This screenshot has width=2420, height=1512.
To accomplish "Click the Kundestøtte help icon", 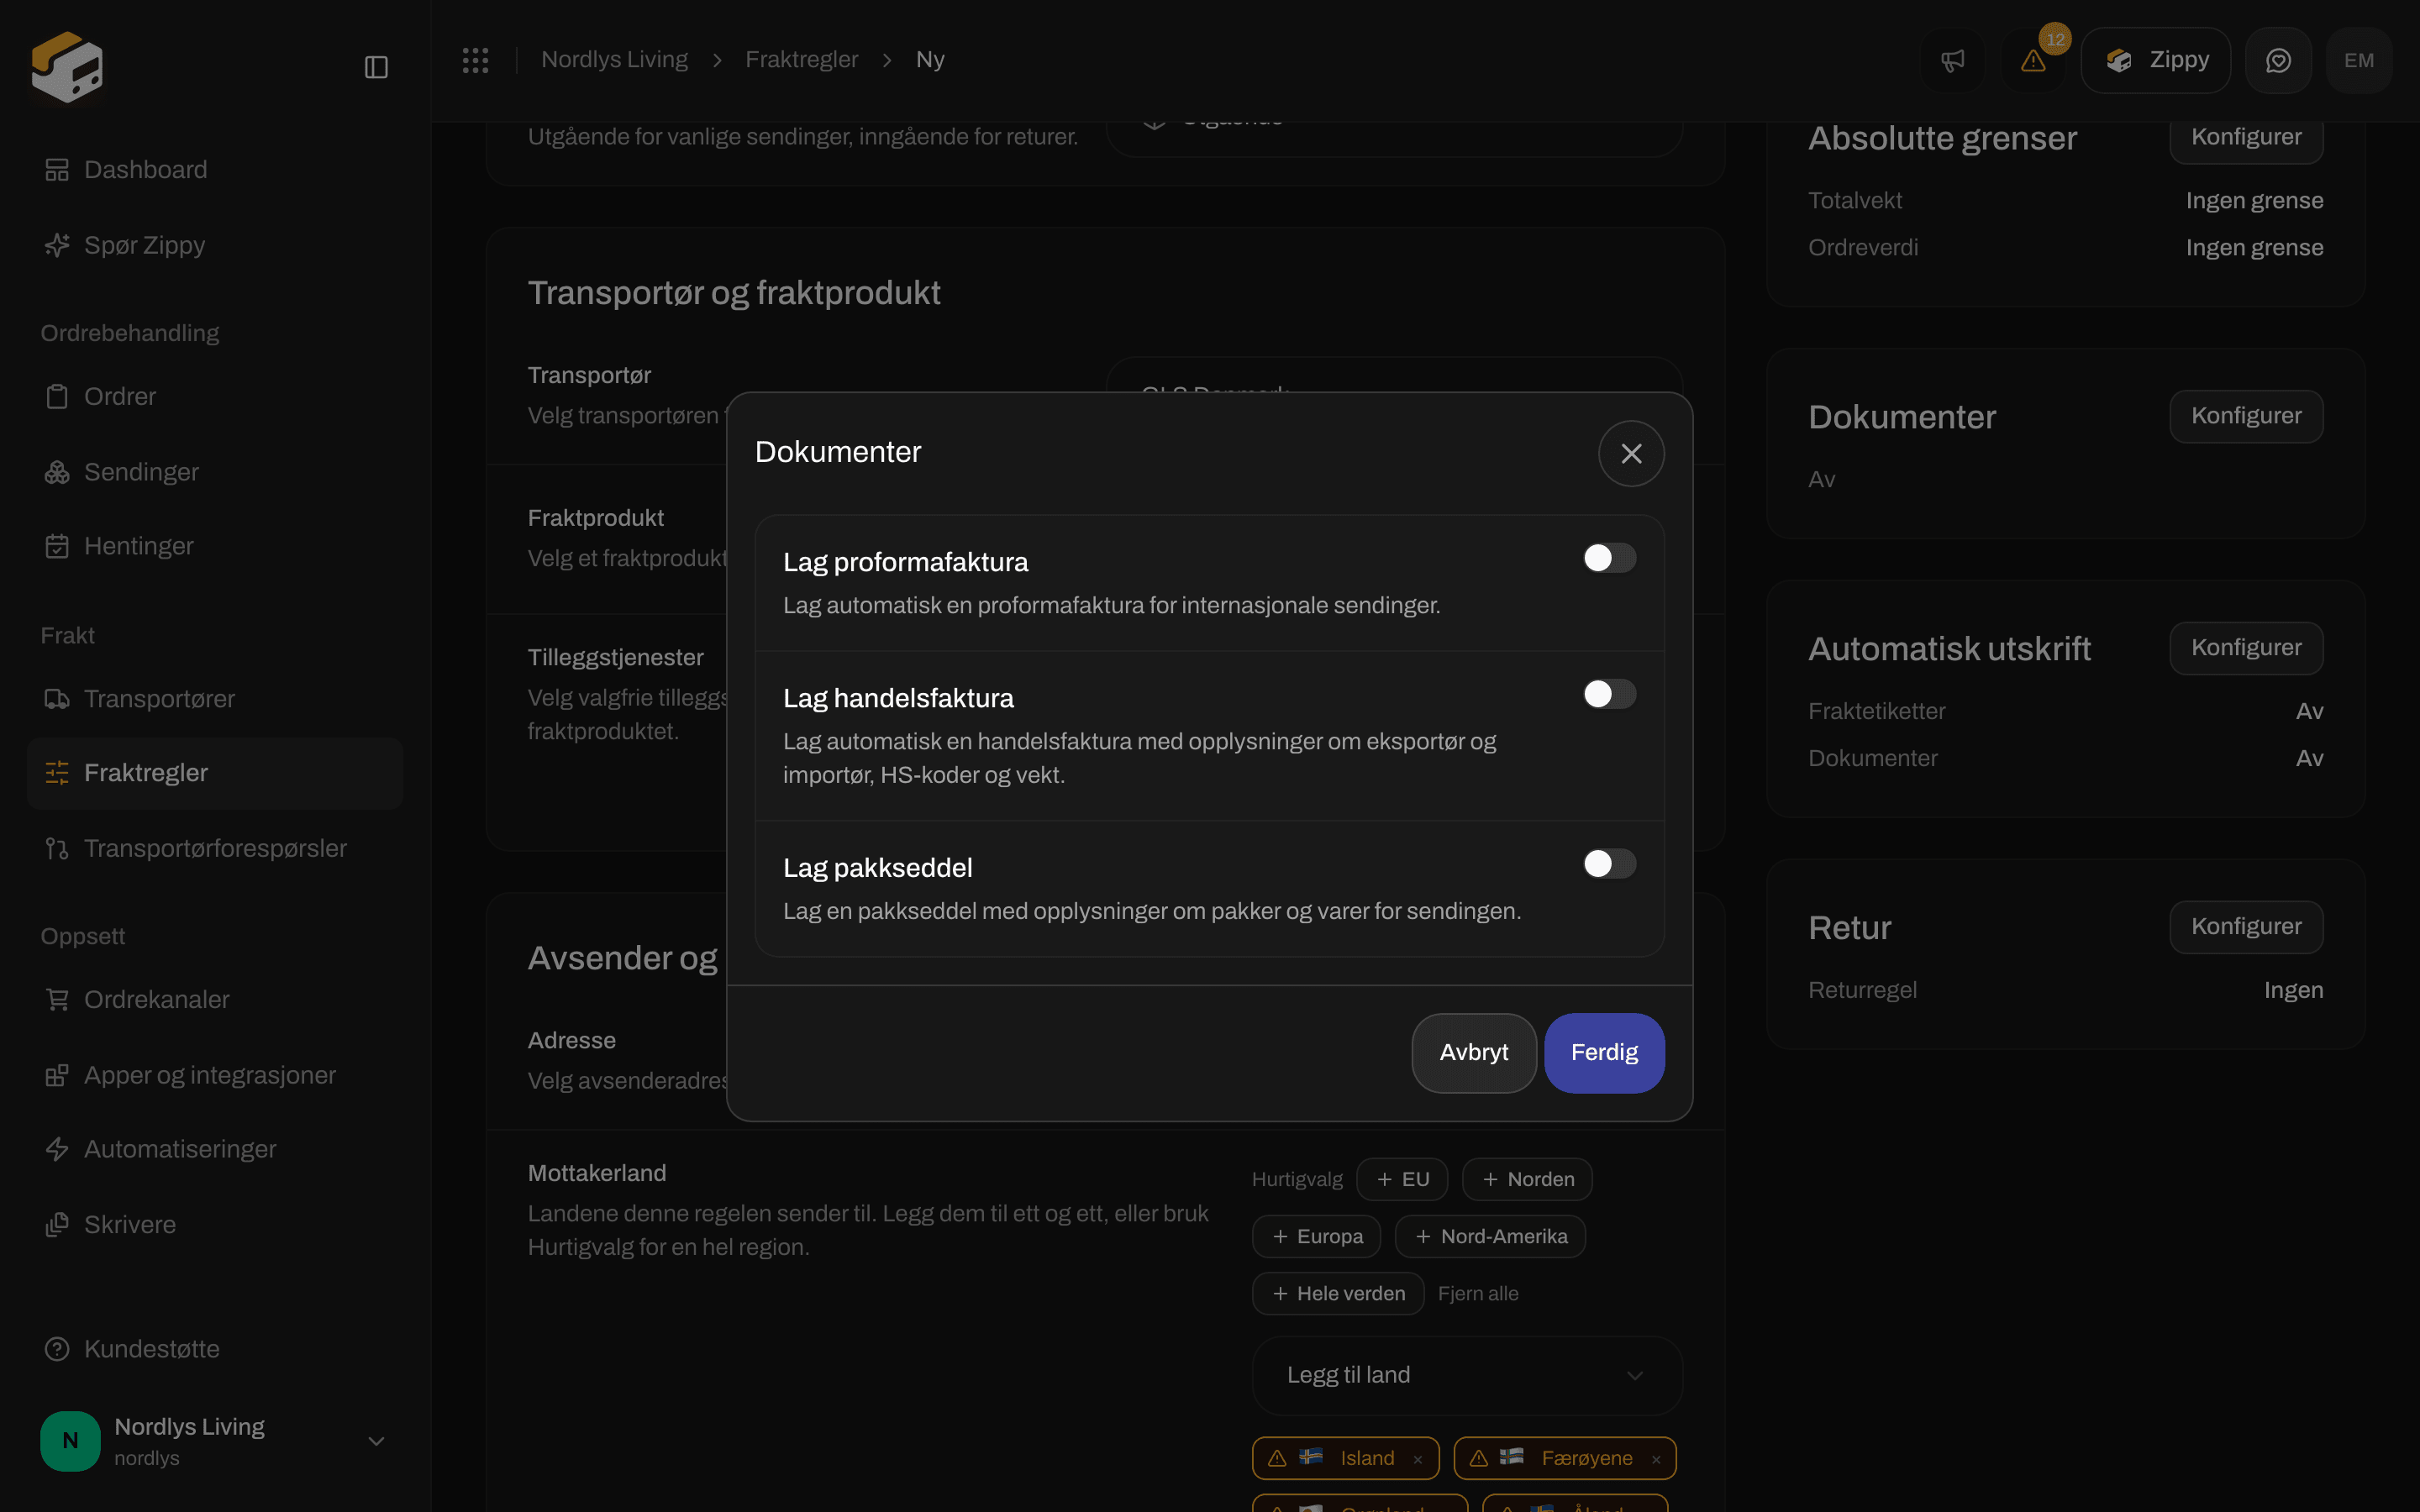I will coord(57,1350).
